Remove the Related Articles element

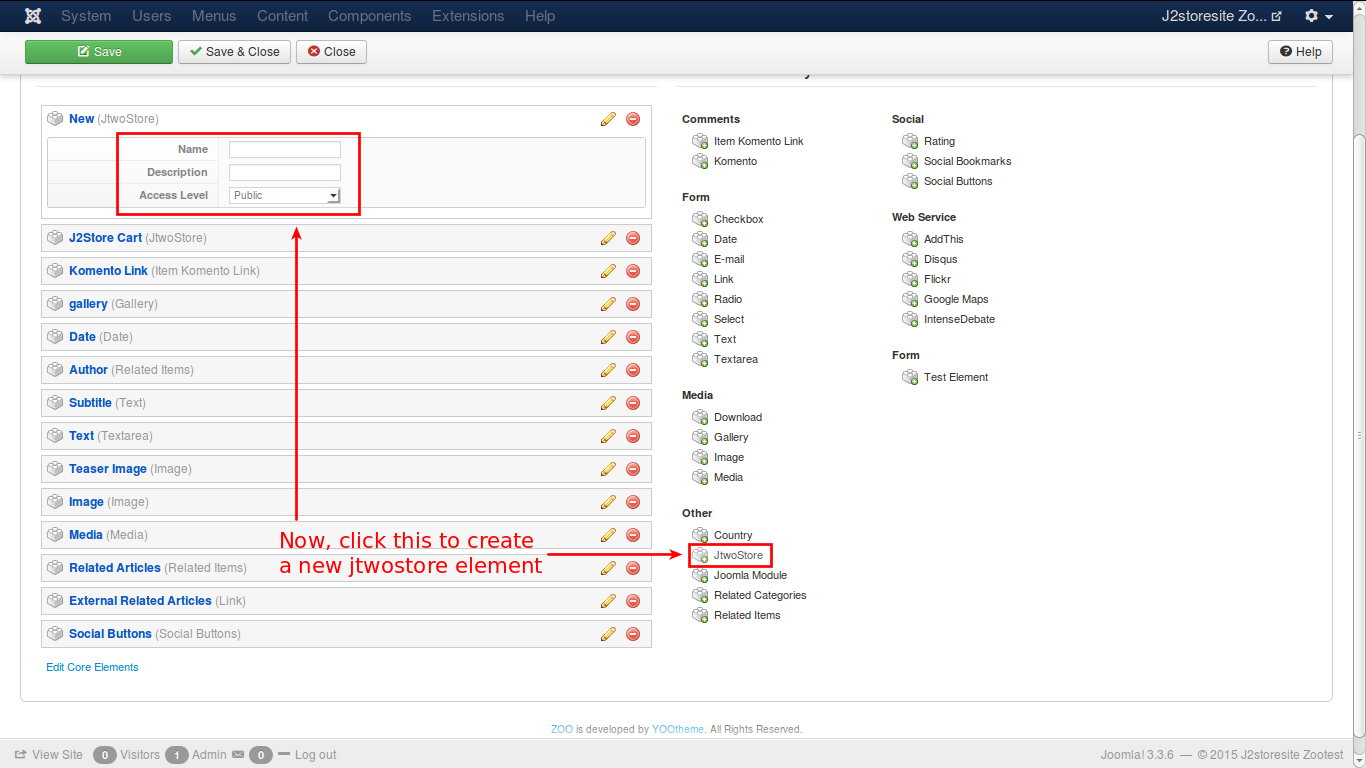pyautogui.click(x=633, y=568)
